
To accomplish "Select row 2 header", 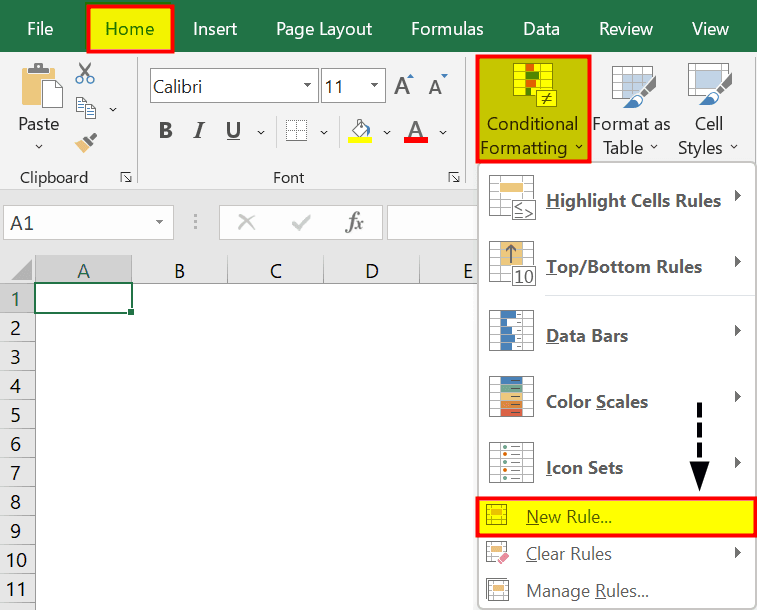I will tap(17, 328).
